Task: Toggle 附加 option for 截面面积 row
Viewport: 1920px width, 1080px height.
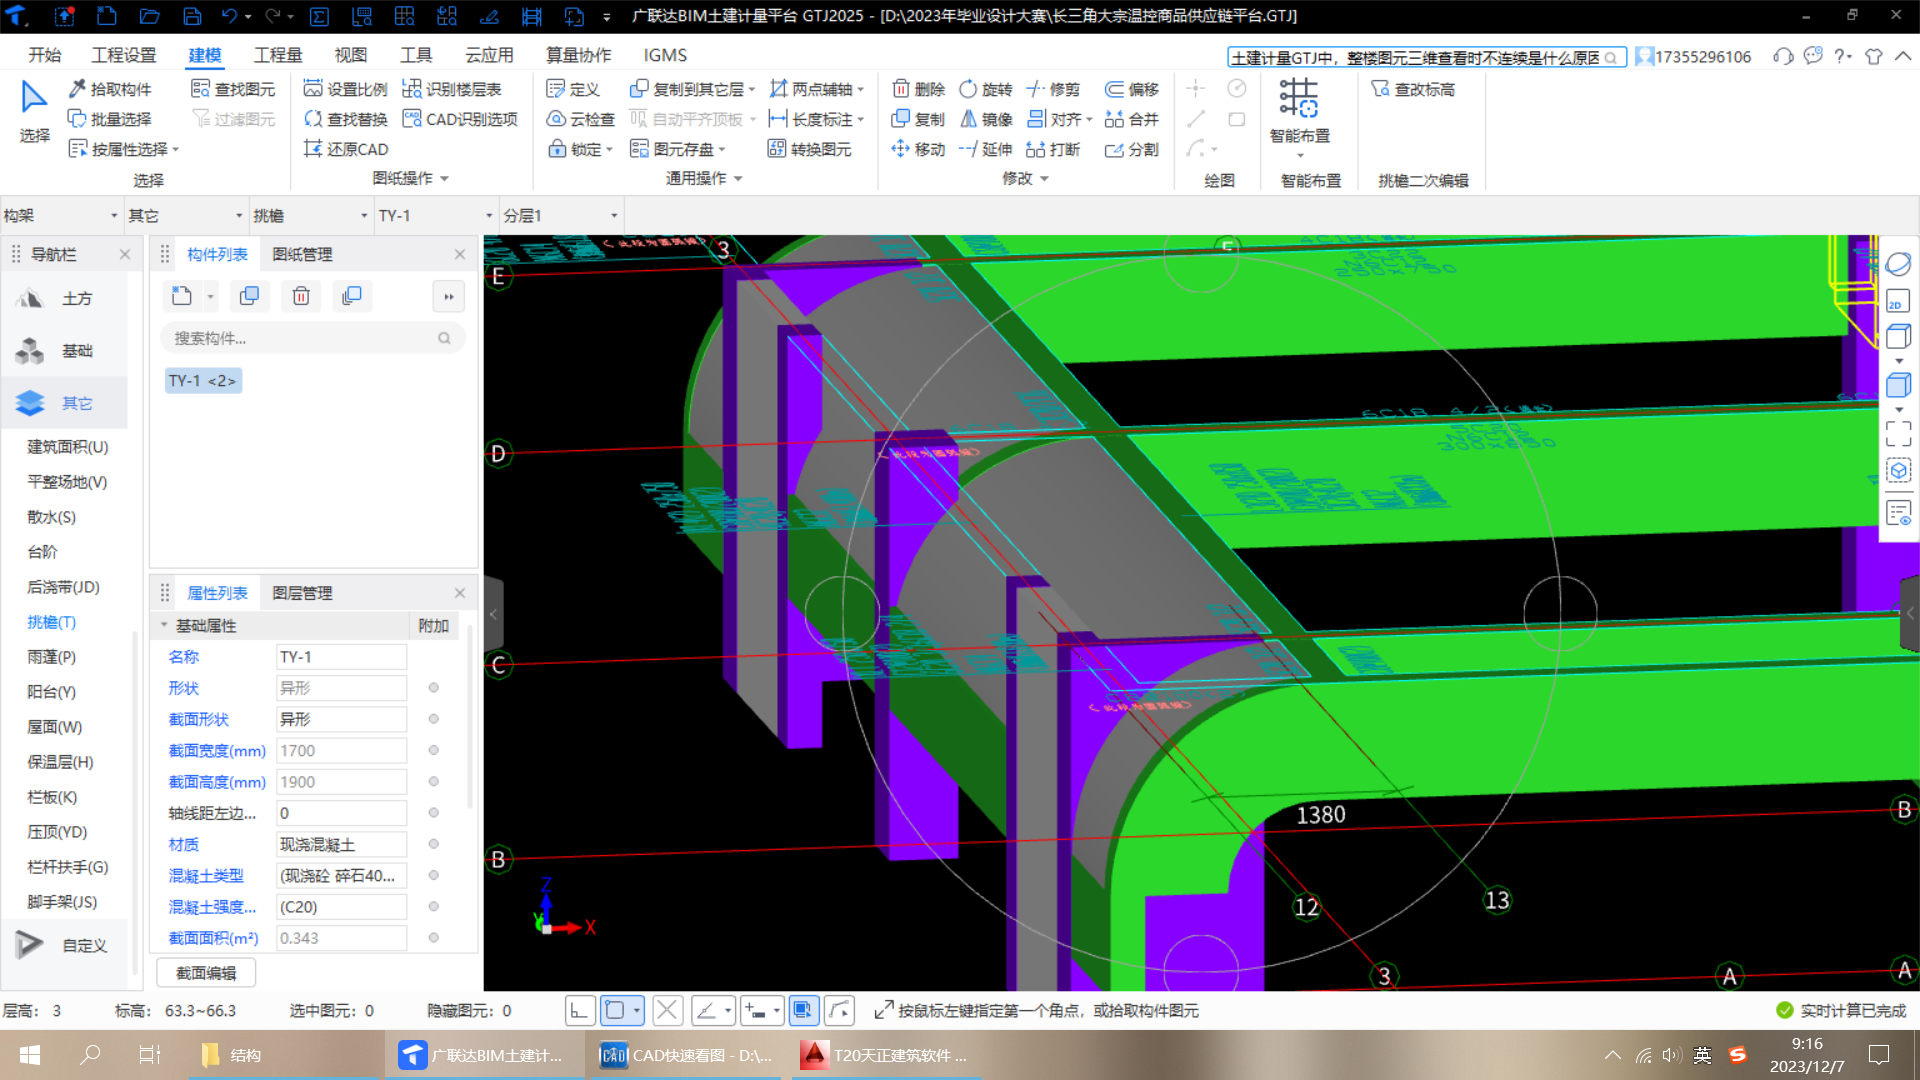Action: [434, 938]
